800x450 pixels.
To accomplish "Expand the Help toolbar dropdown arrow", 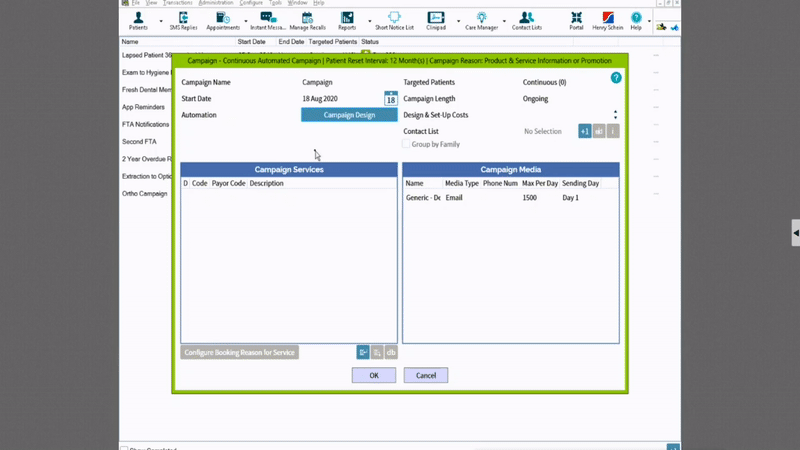I will tap(649, 21).
